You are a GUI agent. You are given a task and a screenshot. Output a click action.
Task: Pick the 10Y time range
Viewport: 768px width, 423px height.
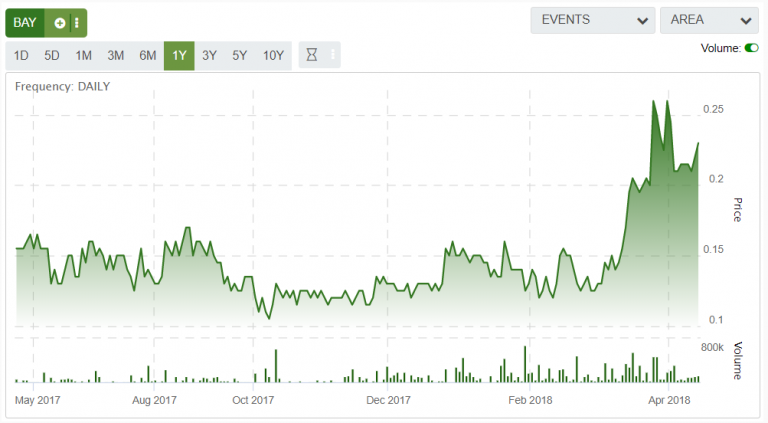coord(273,55)
